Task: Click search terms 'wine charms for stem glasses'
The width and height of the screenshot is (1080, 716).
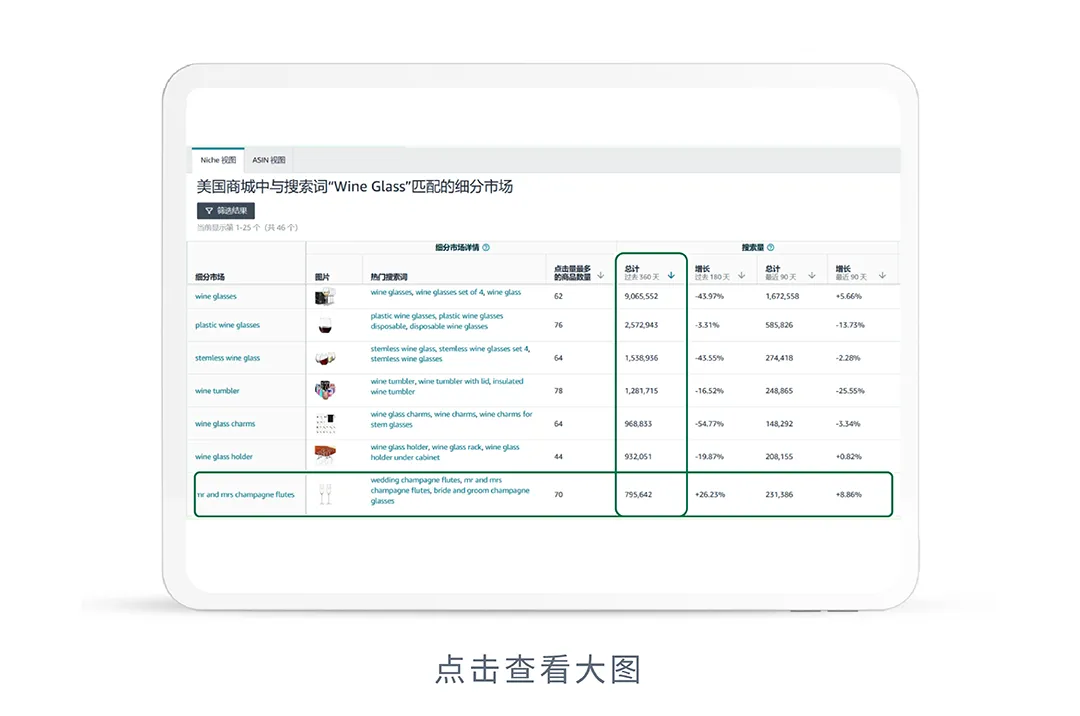Action: coord(451,419)
